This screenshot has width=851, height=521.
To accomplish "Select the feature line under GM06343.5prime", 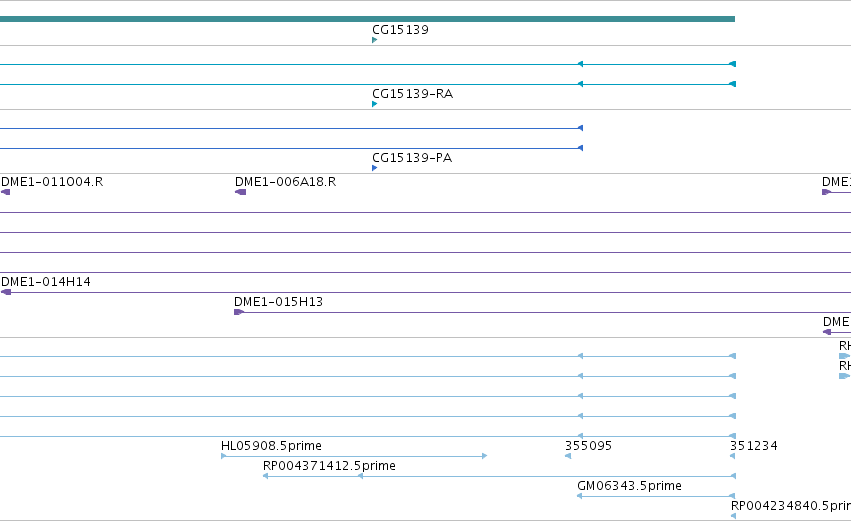I will click(x=656, y=496).
